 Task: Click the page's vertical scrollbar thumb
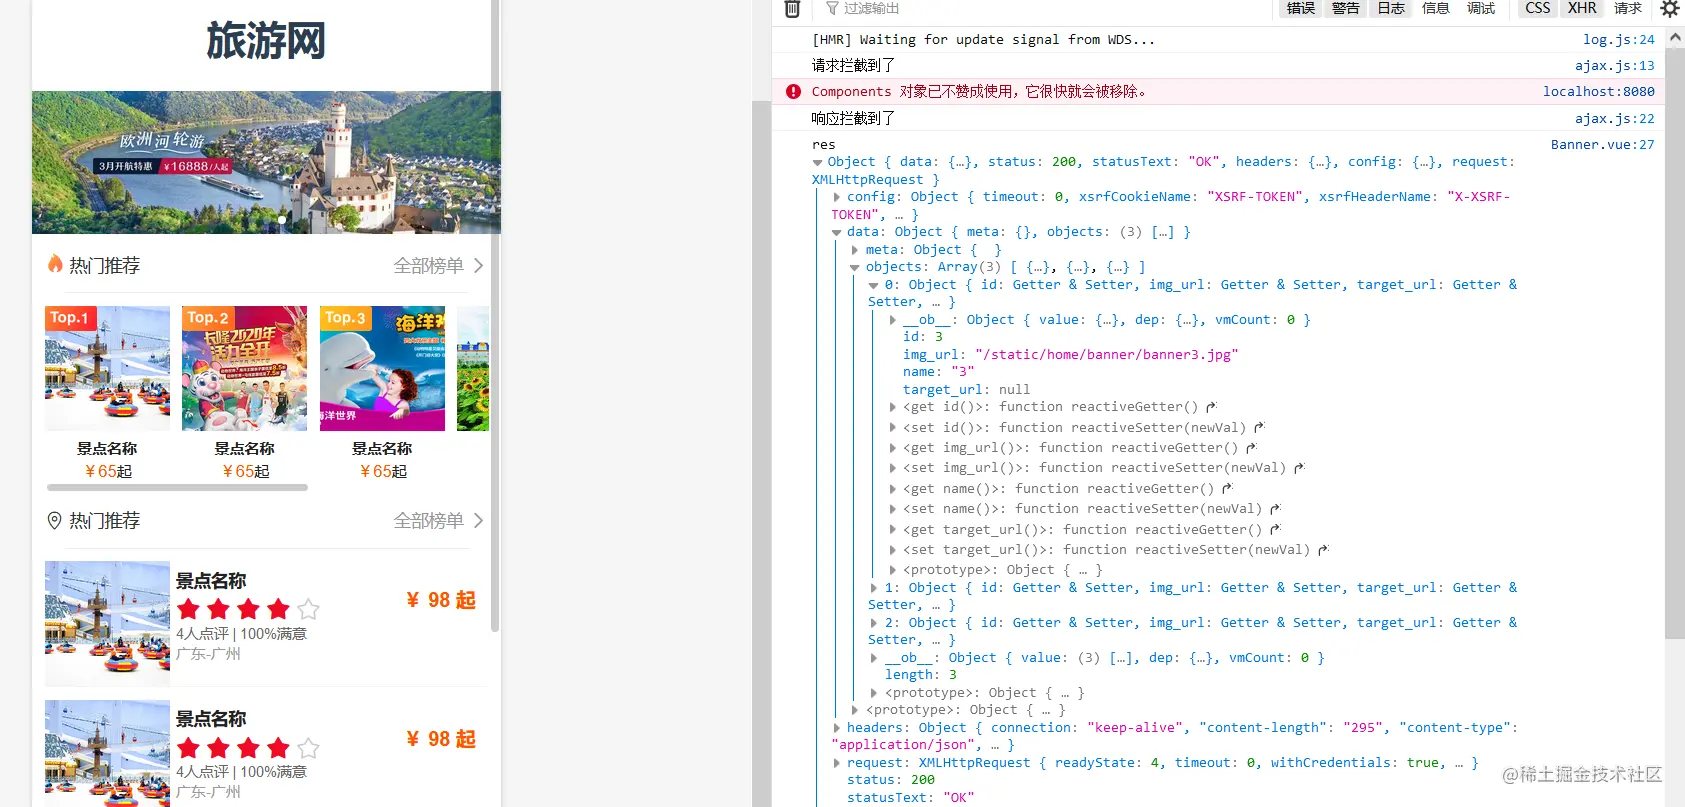pyautogui.click(x=494, y=315)
